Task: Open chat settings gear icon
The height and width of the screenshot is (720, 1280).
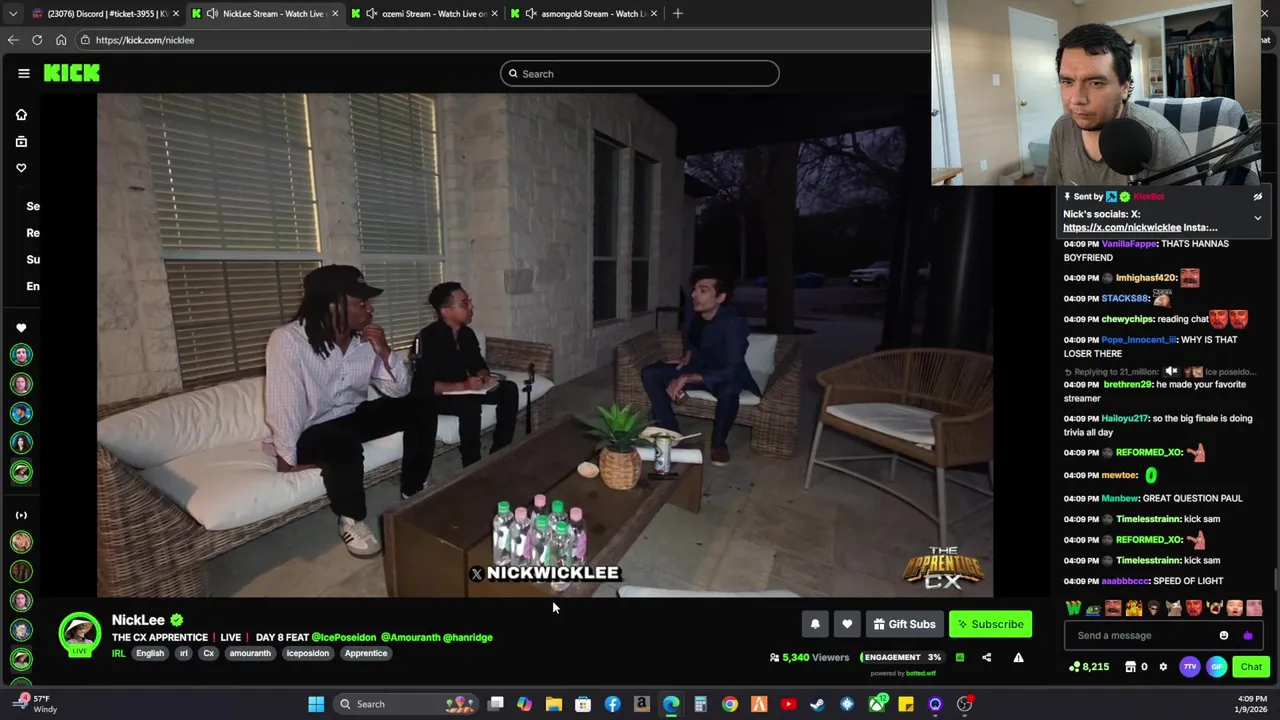Action: 1163,667
